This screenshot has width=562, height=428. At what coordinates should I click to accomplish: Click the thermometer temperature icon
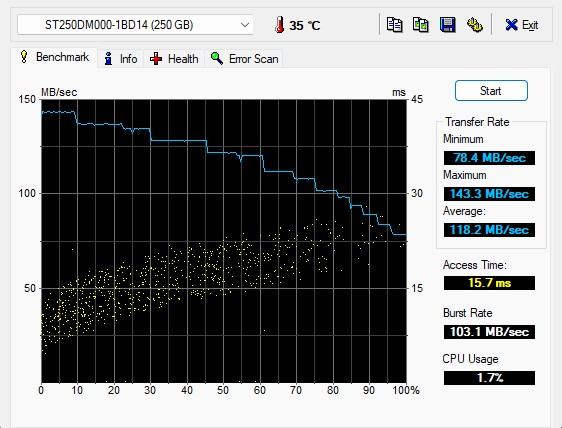coord(279,25)
